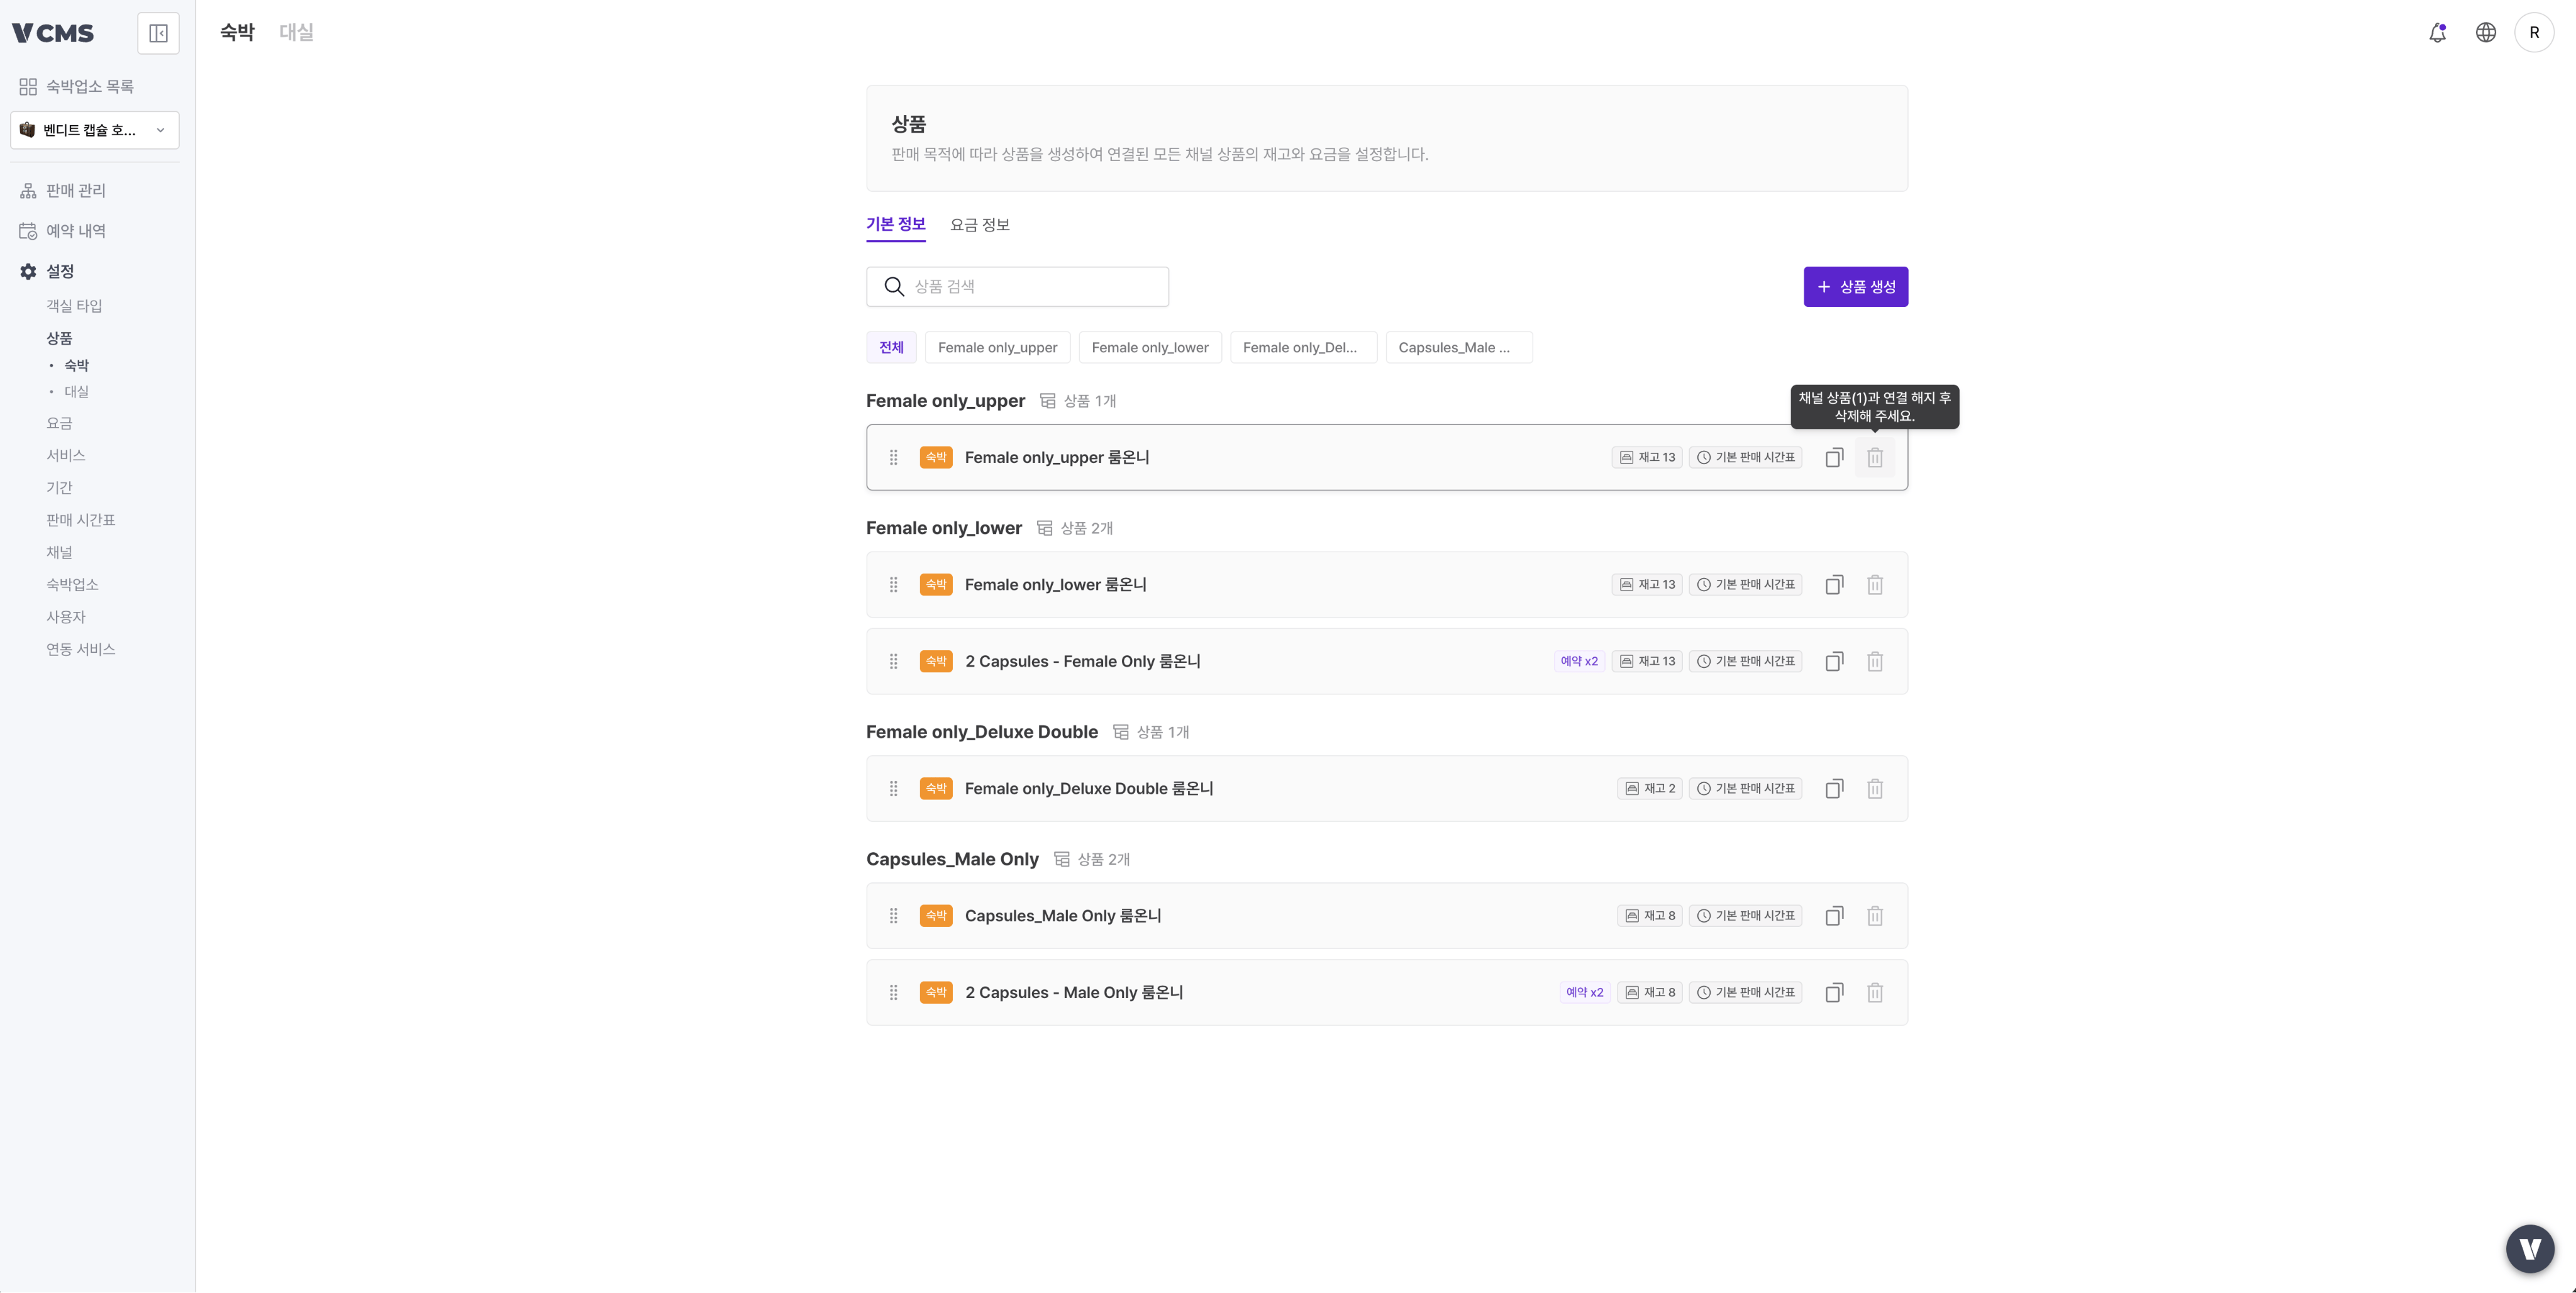Copy the Capsules_Male Only 룸온니 product
Screen dimensions: 2576x1293
pyautogui.click(x=1834, y=916)
